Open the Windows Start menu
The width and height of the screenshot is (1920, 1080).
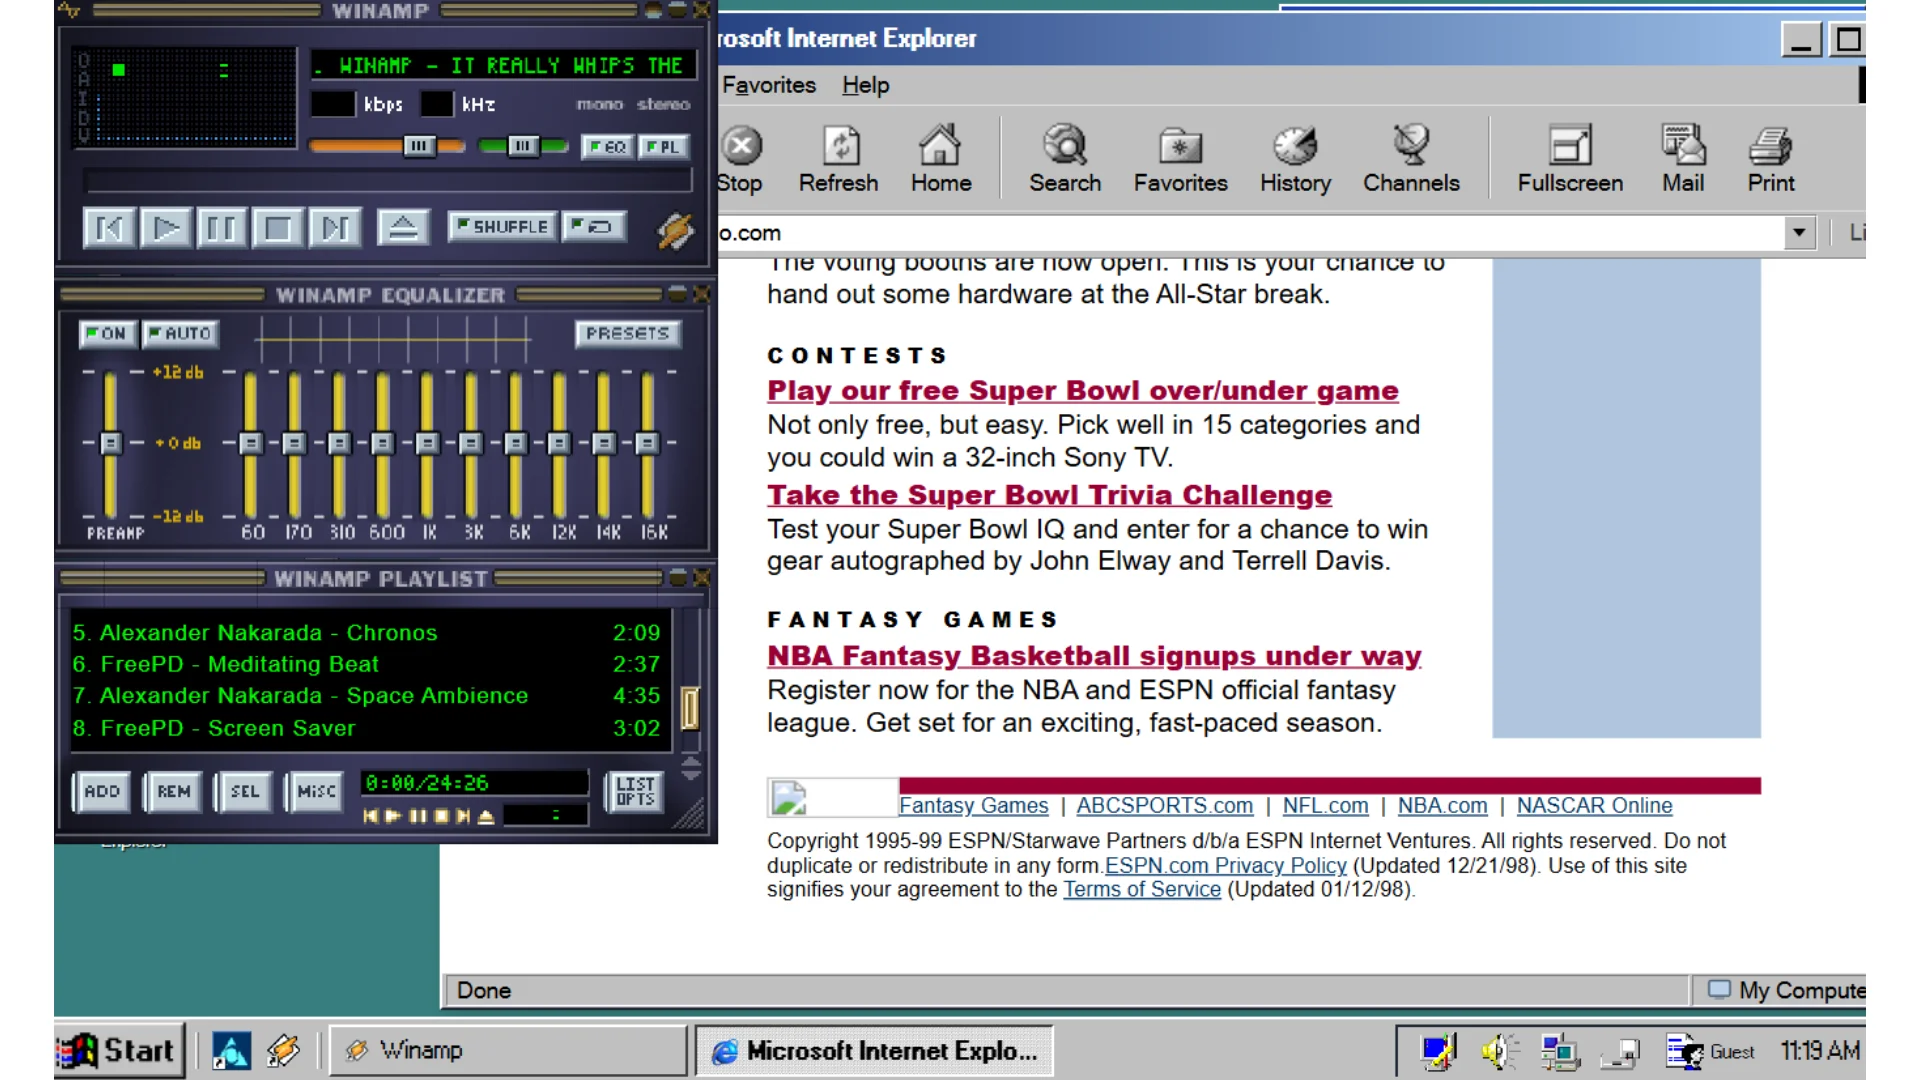tap(120, 1051)
